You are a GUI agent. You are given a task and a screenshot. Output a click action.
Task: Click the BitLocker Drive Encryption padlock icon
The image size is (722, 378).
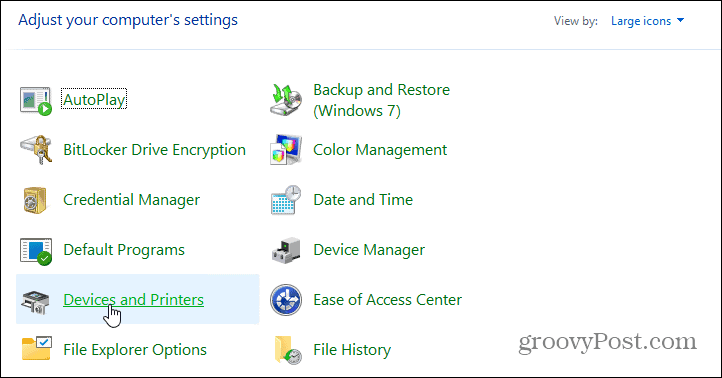(36, 150)
